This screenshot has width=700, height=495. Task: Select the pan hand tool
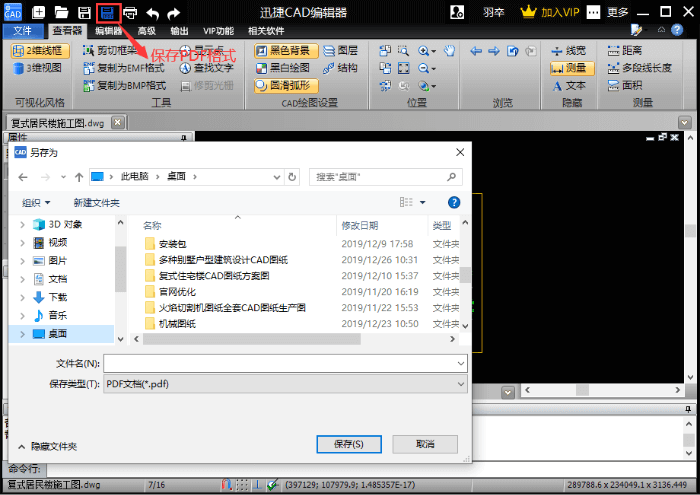449,51
